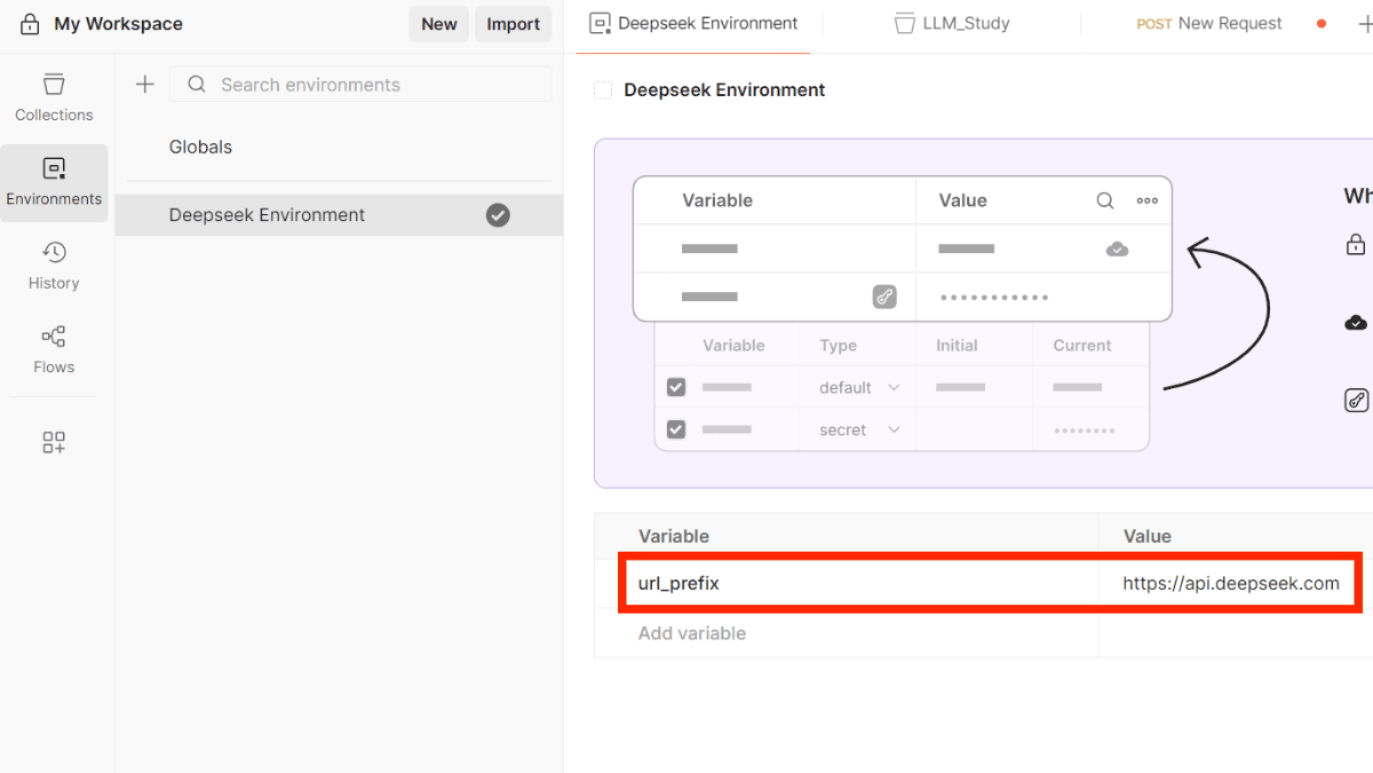Click the Add variable field
1373x773 pixels.
coord(846,633)
